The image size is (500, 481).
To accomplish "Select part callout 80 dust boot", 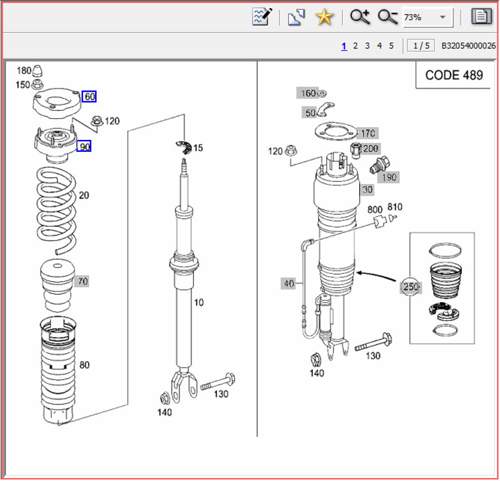I will [x=84, y=365].
